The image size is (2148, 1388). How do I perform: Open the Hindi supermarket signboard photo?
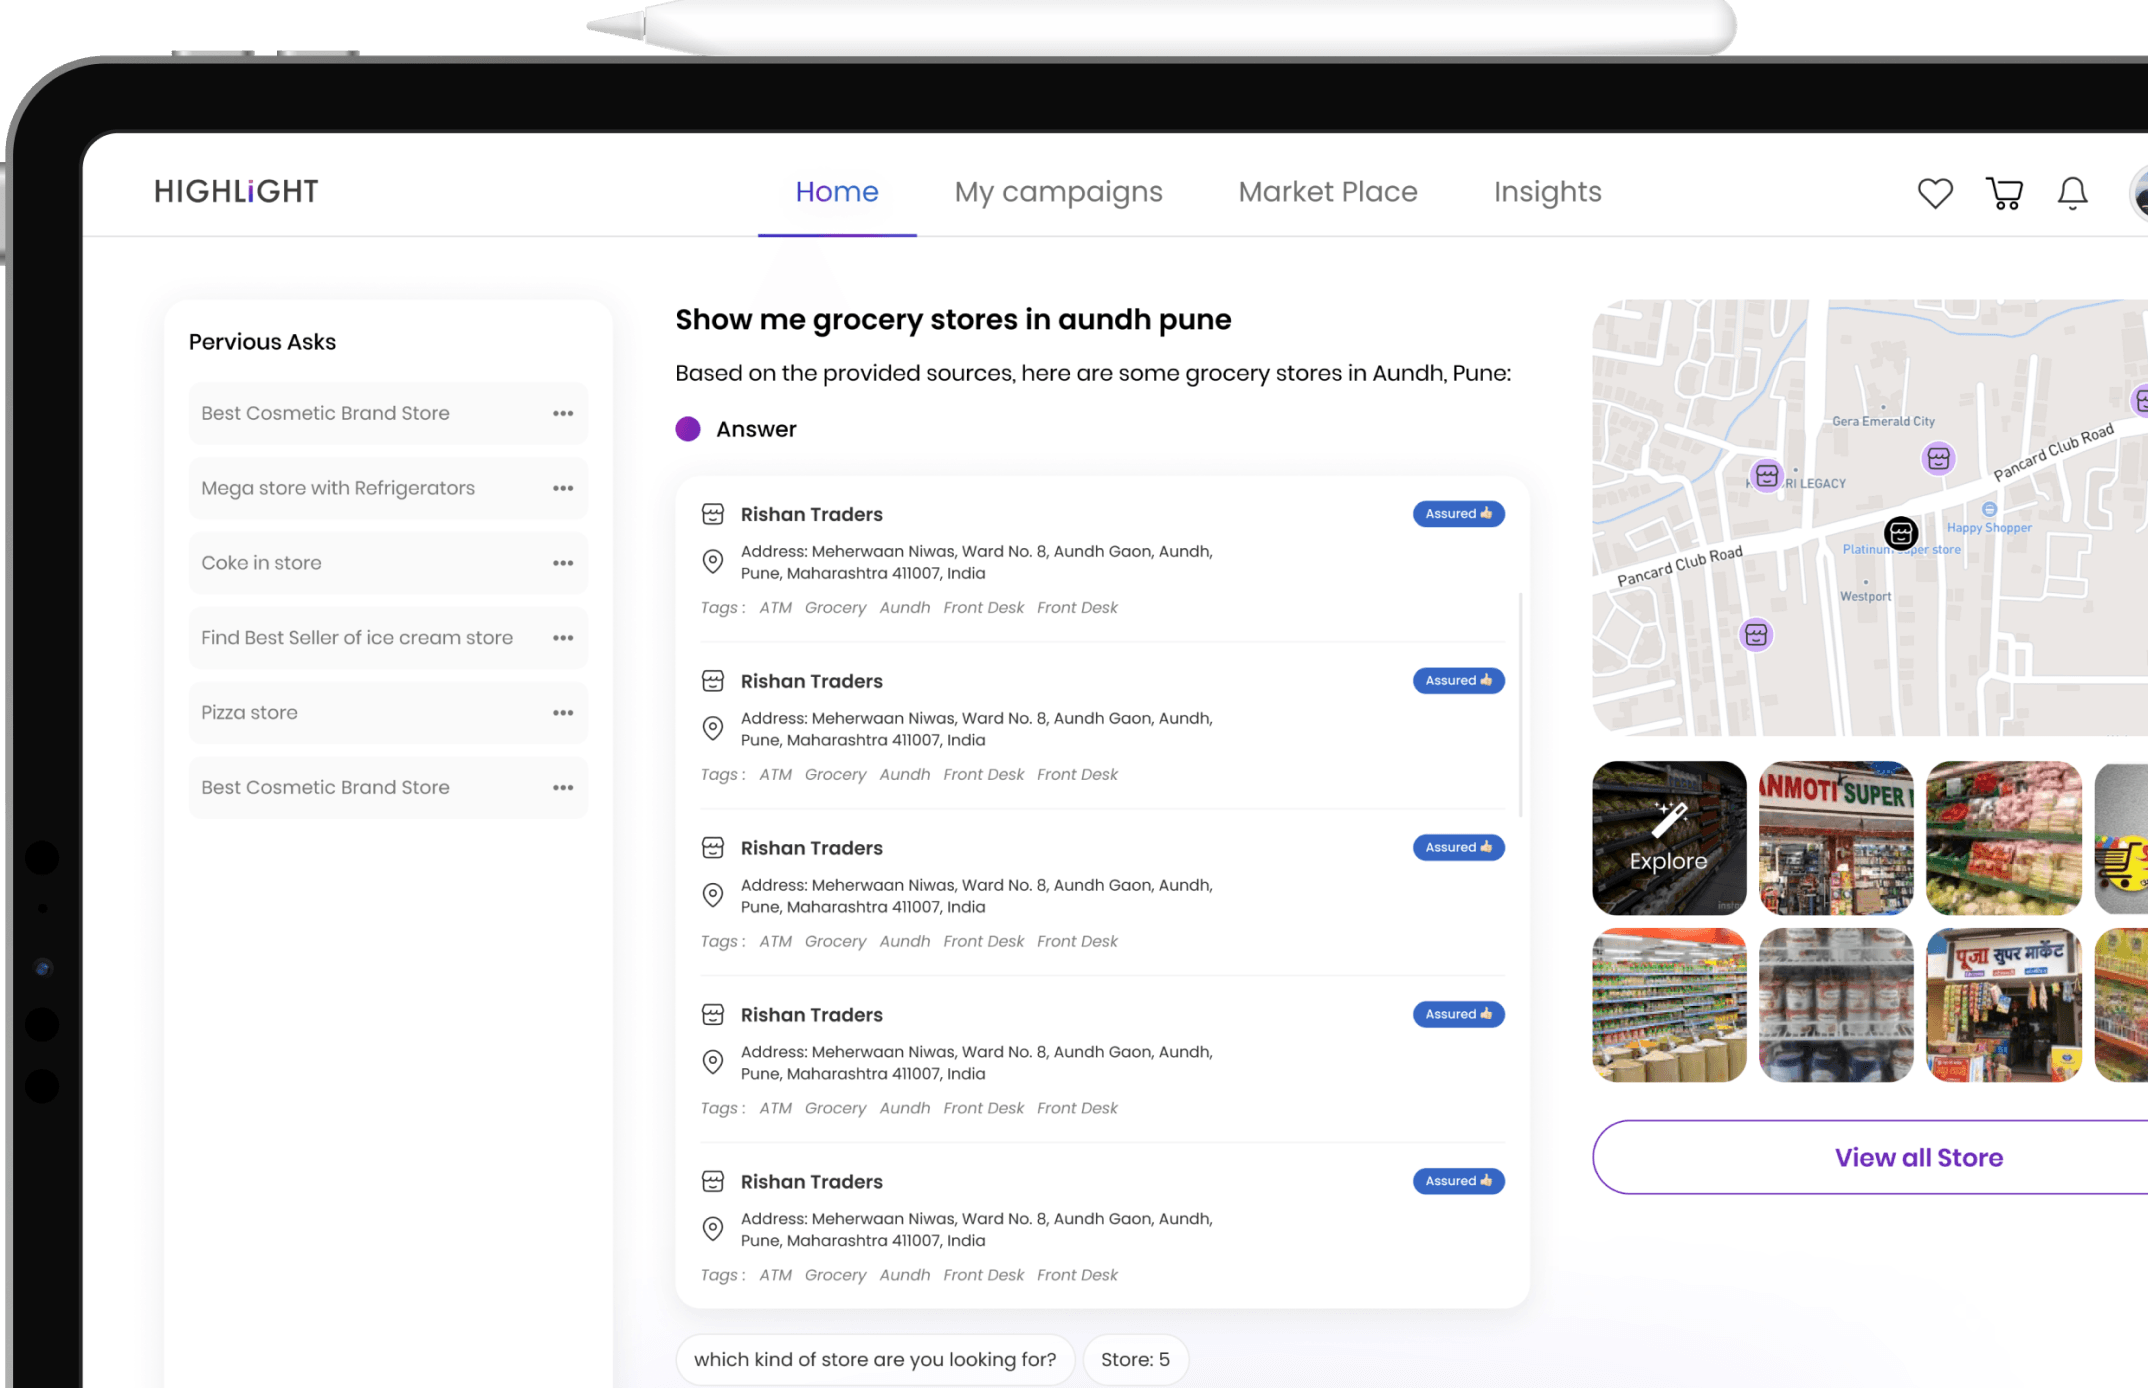click(x=2003, y=1005)
